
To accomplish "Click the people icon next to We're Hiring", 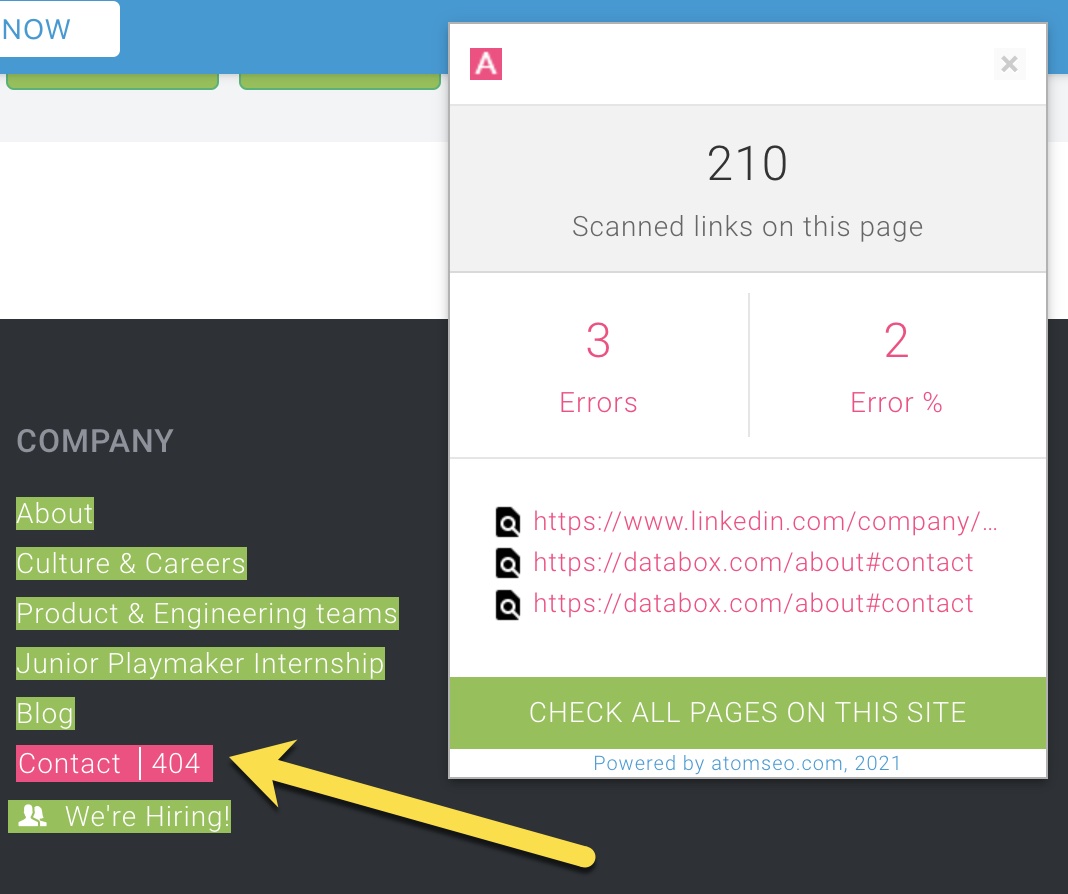I will [x=33, y=817].
